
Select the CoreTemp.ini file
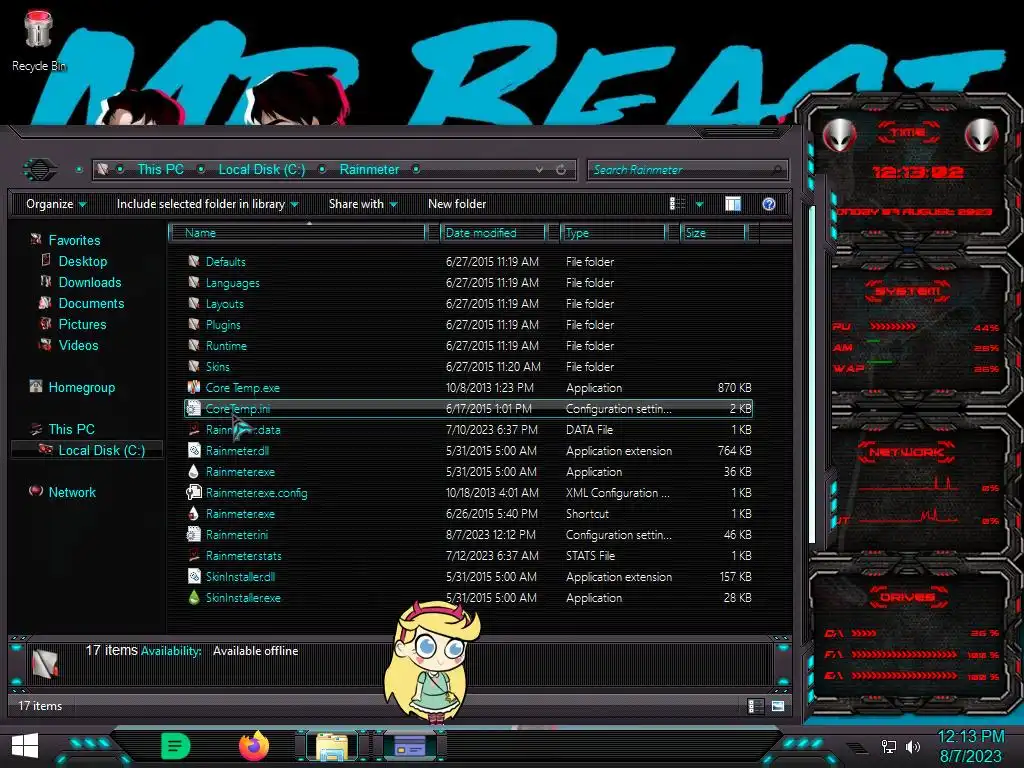(x=468, y=409)
